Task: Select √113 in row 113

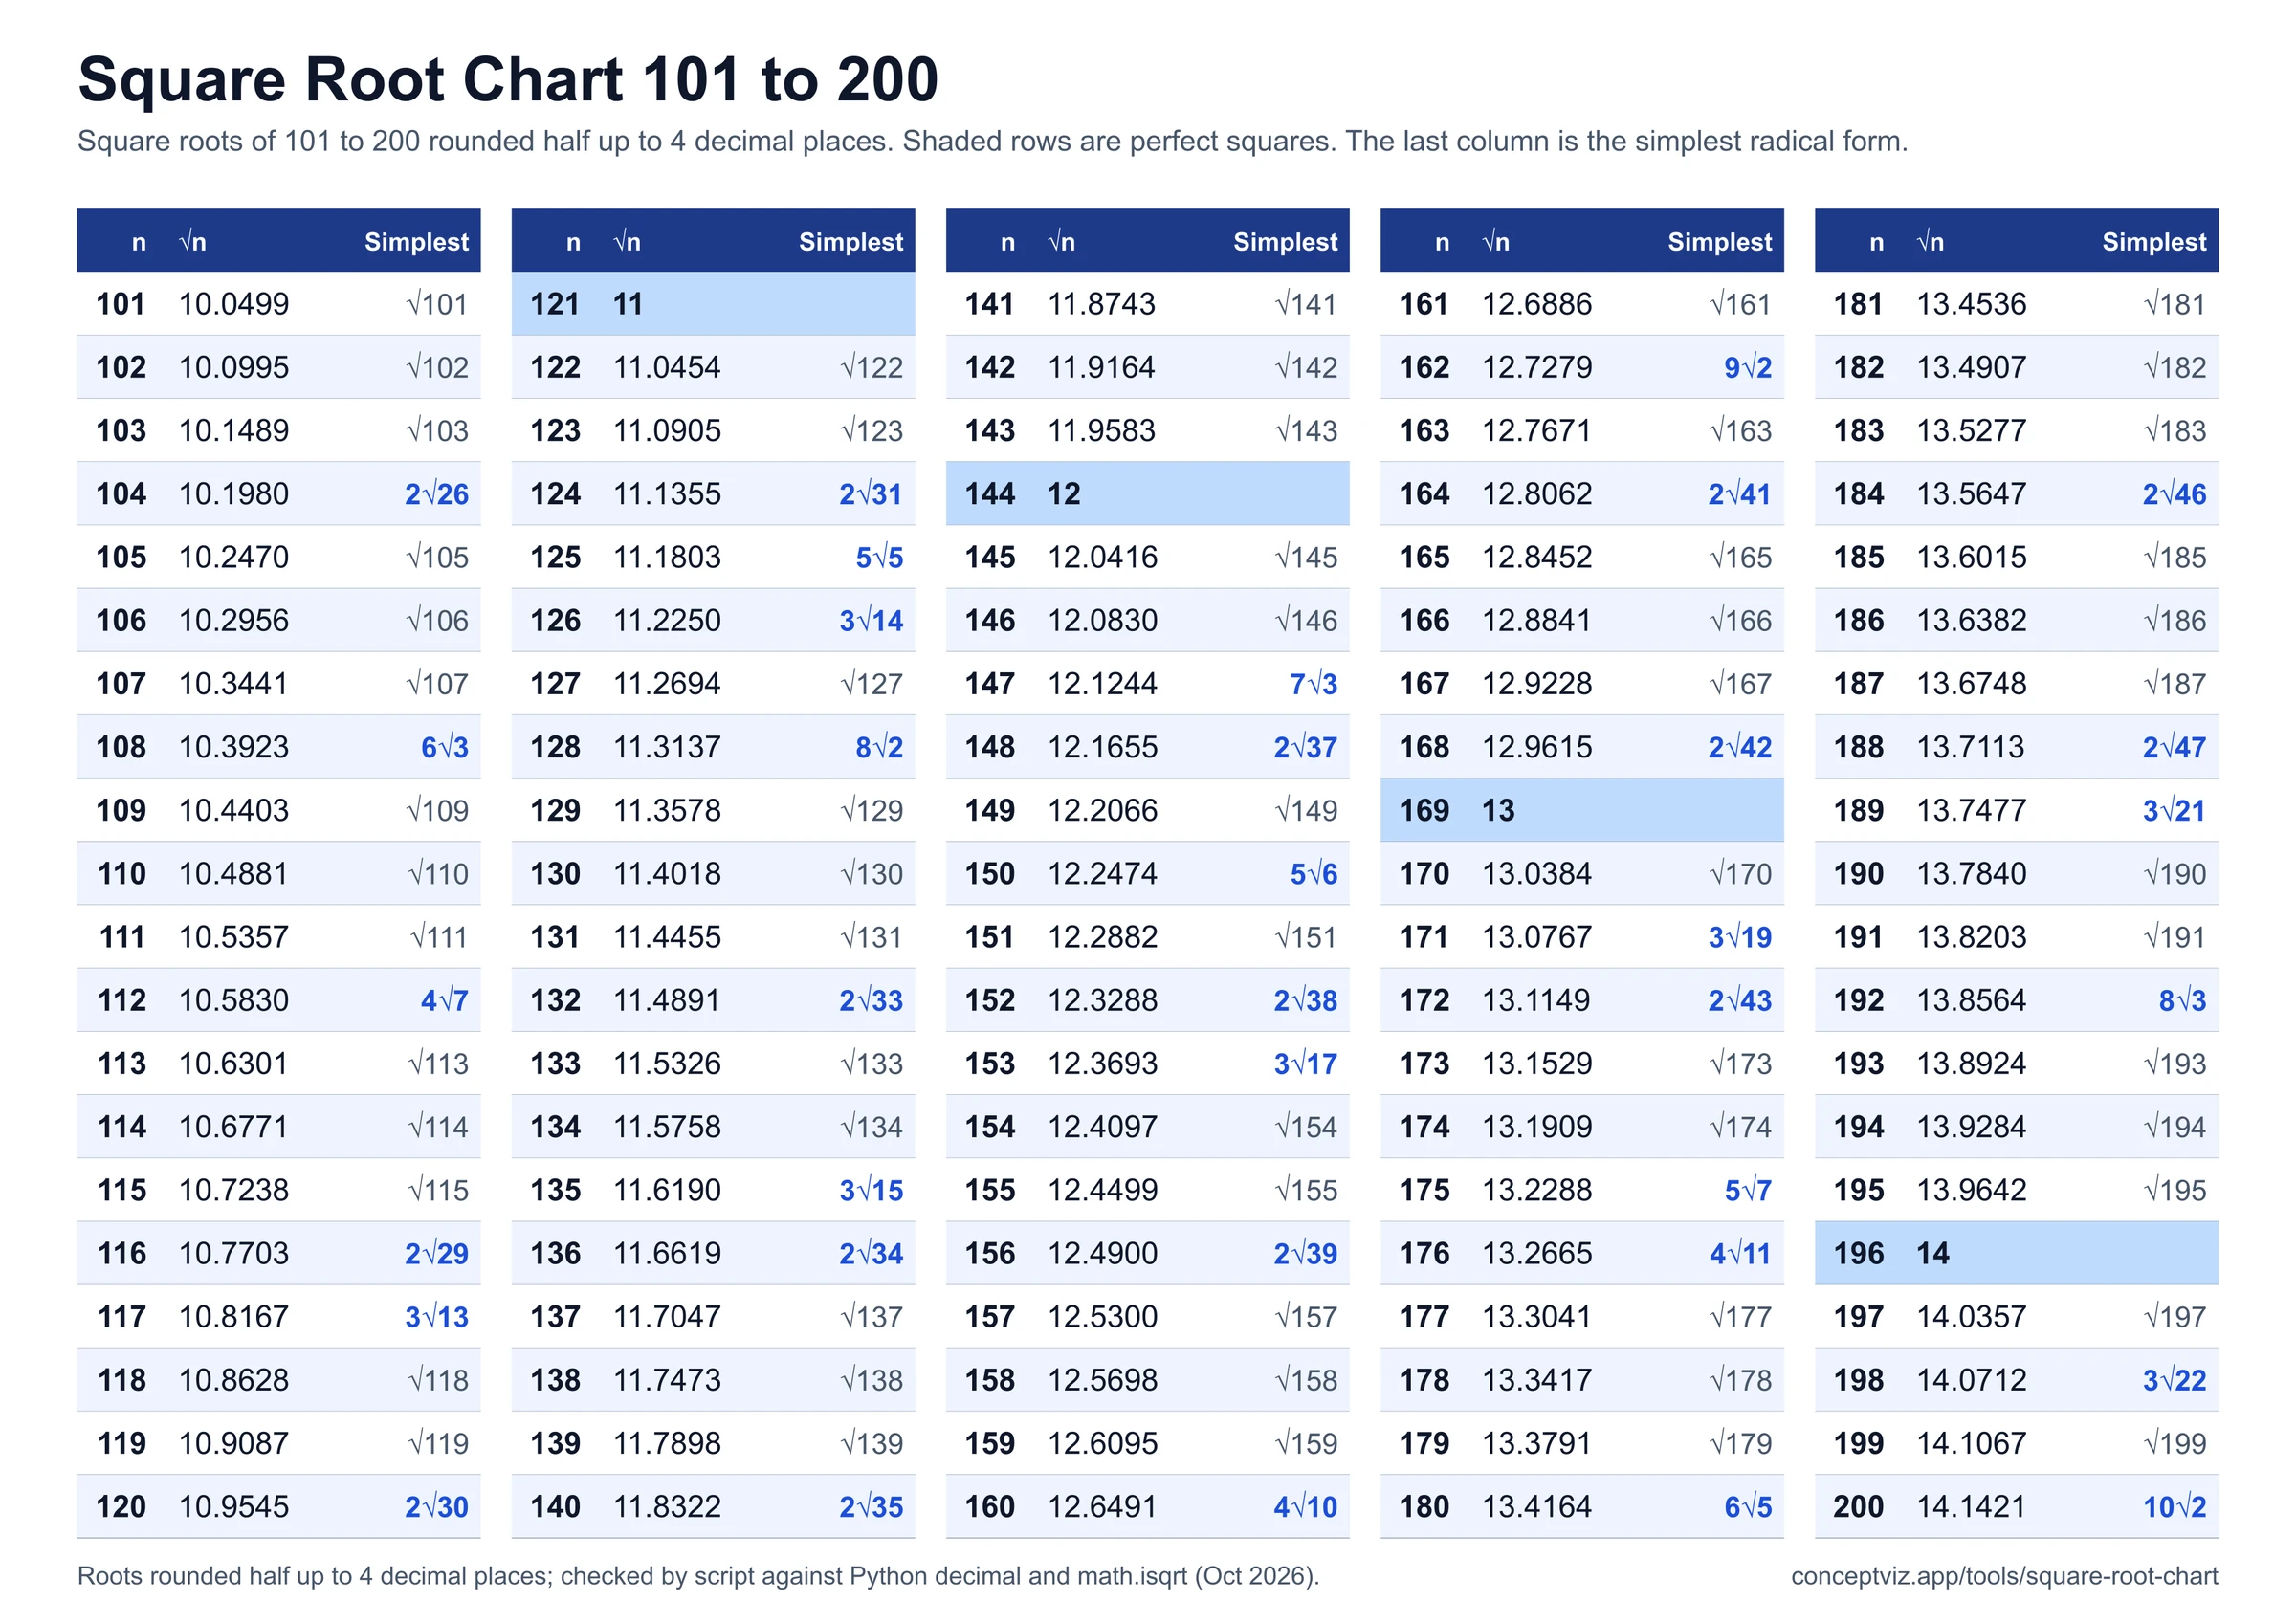Action: point(439,1064)
